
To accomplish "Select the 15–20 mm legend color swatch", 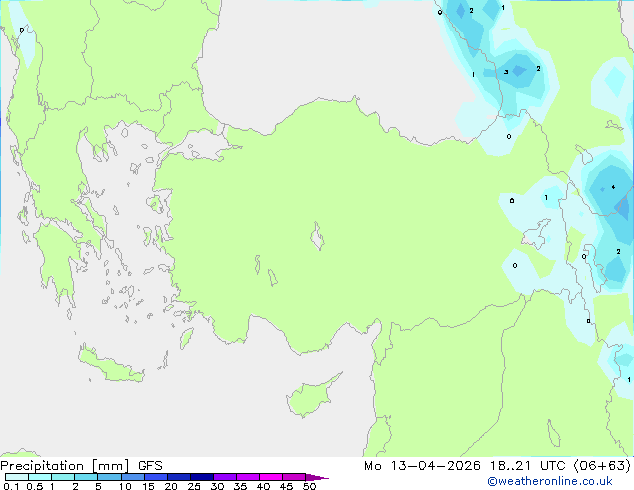I will (156, 477).
